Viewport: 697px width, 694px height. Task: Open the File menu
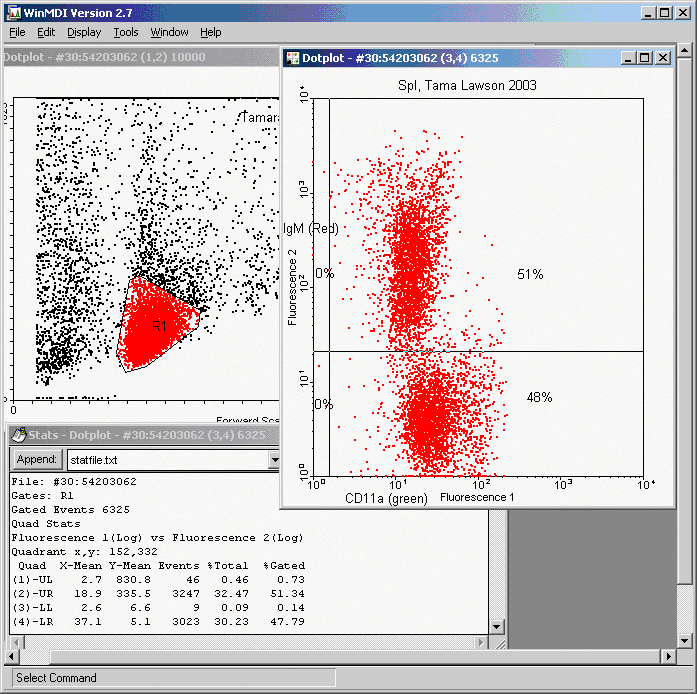[x=17, y=32]
